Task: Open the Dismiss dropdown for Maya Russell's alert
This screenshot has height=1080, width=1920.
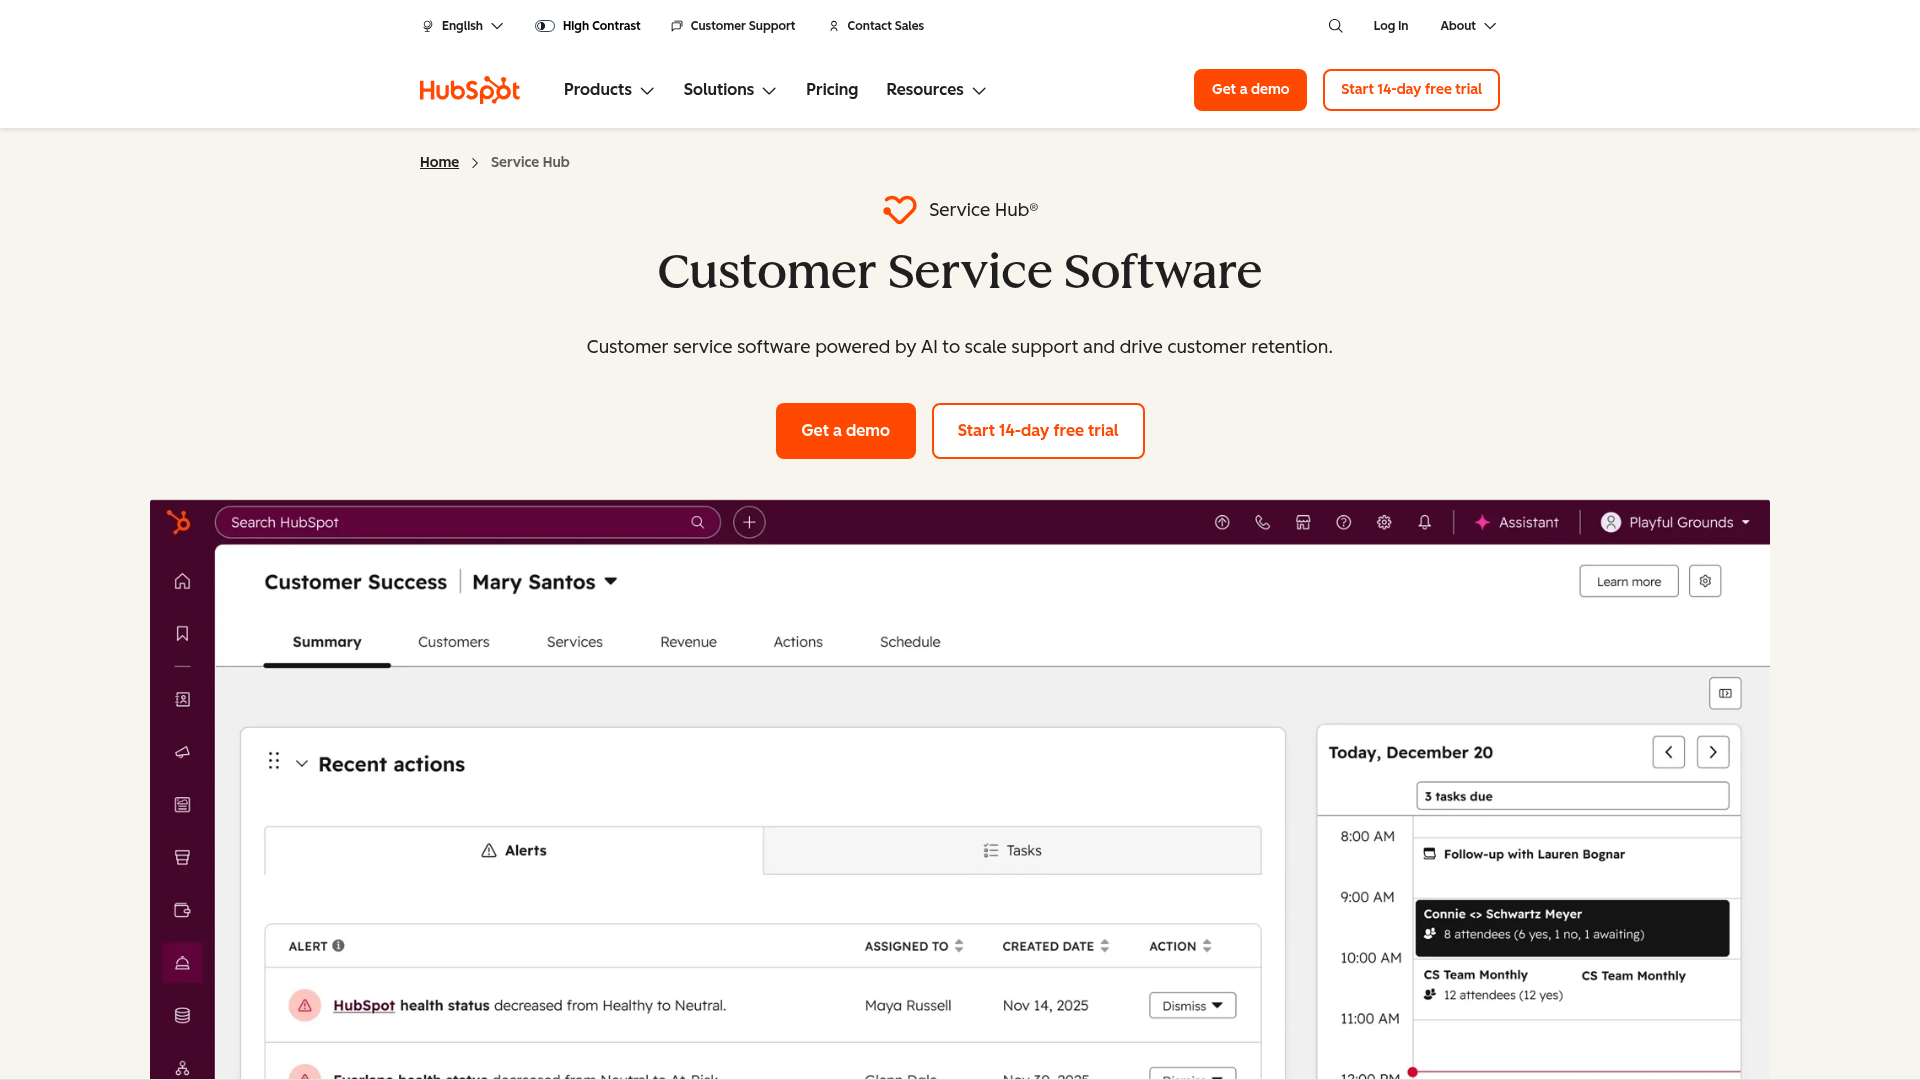Action: [1191, 1005]
